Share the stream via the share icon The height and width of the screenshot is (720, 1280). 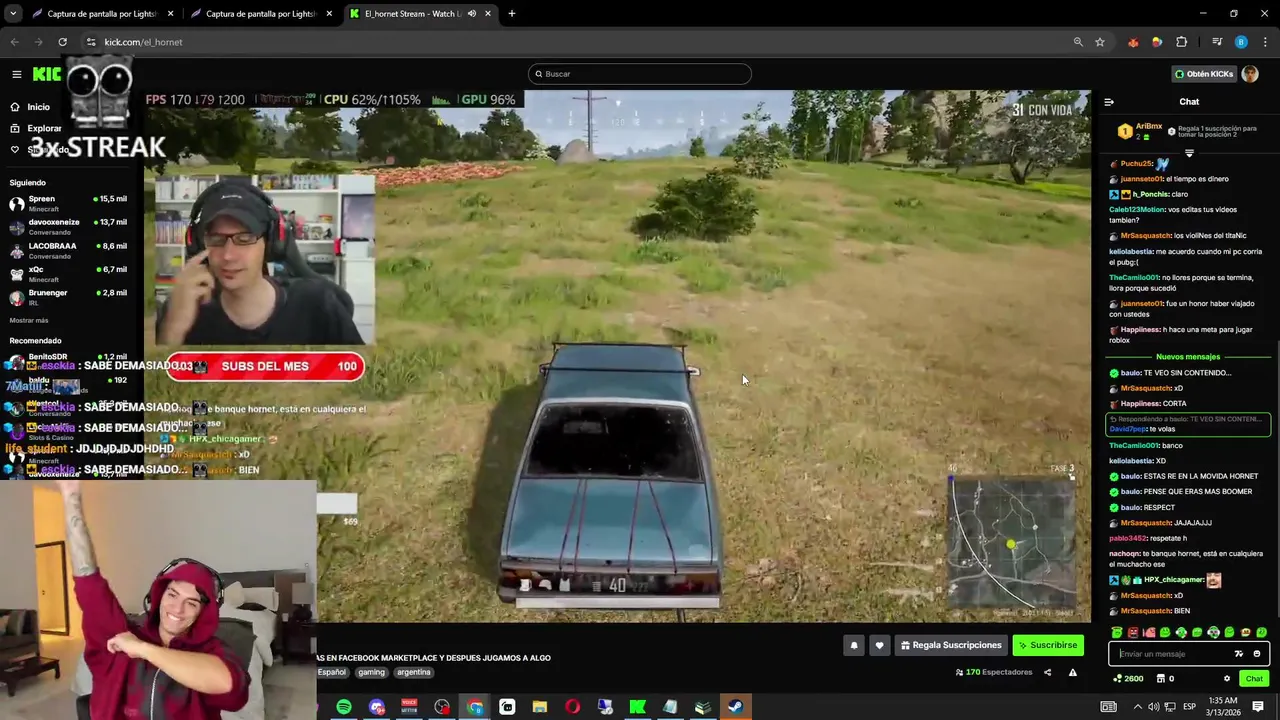[x=1047, y=672]
